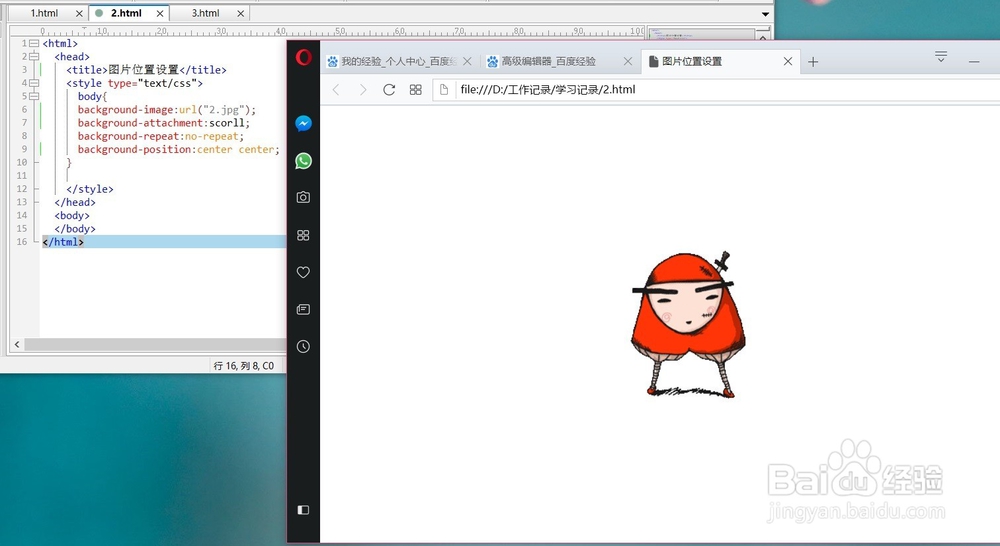Open the tab menu icon in Opera
Image resolution: width=1000 pixels, height=546 pixels.
(941, 56)
